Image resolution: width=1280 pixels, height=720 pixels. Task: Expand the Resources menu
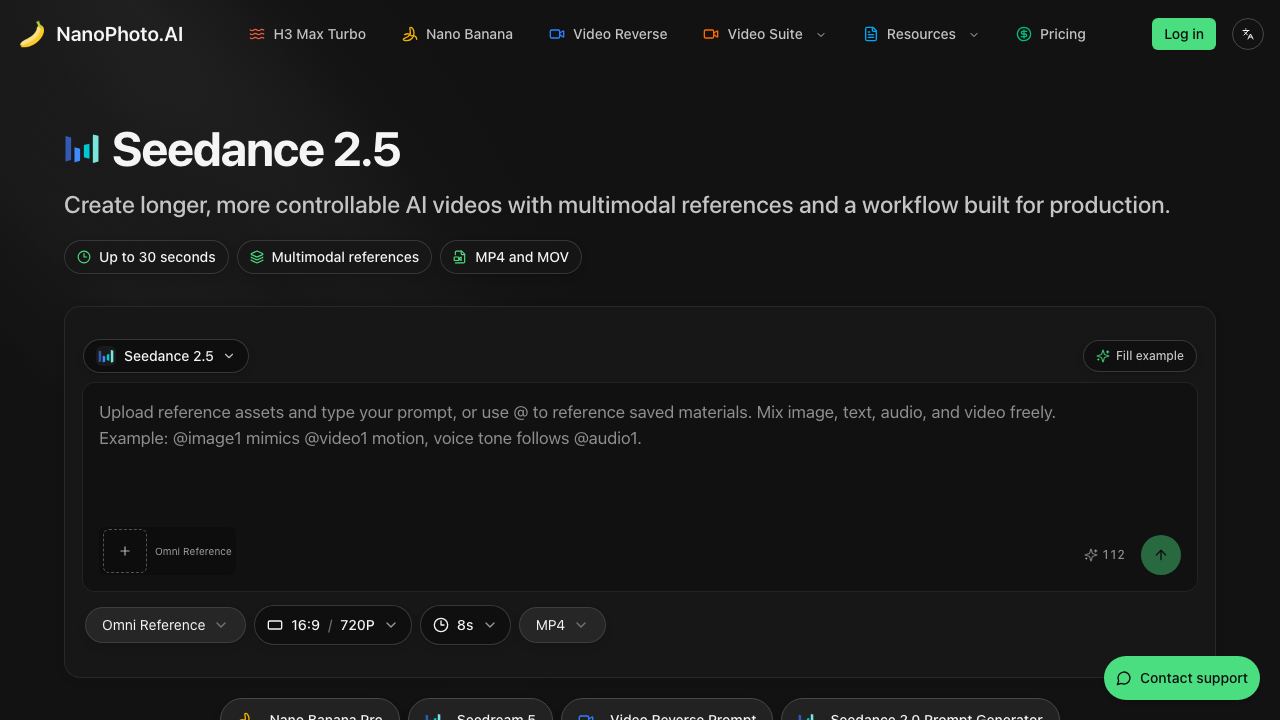click(921, 34)
